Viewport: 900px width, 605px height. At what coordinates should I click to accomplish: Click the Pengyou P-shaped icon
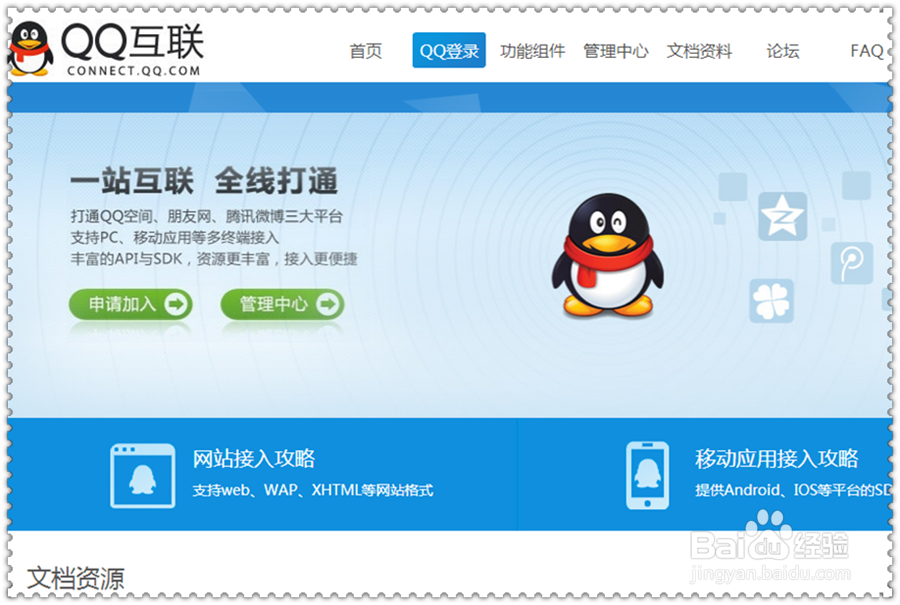click(x=852, y=263)
